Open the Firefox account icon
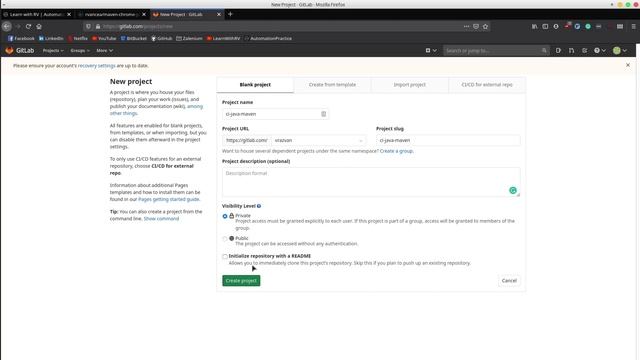This screenshot has height=360, width=640. [x=556, y=26]
